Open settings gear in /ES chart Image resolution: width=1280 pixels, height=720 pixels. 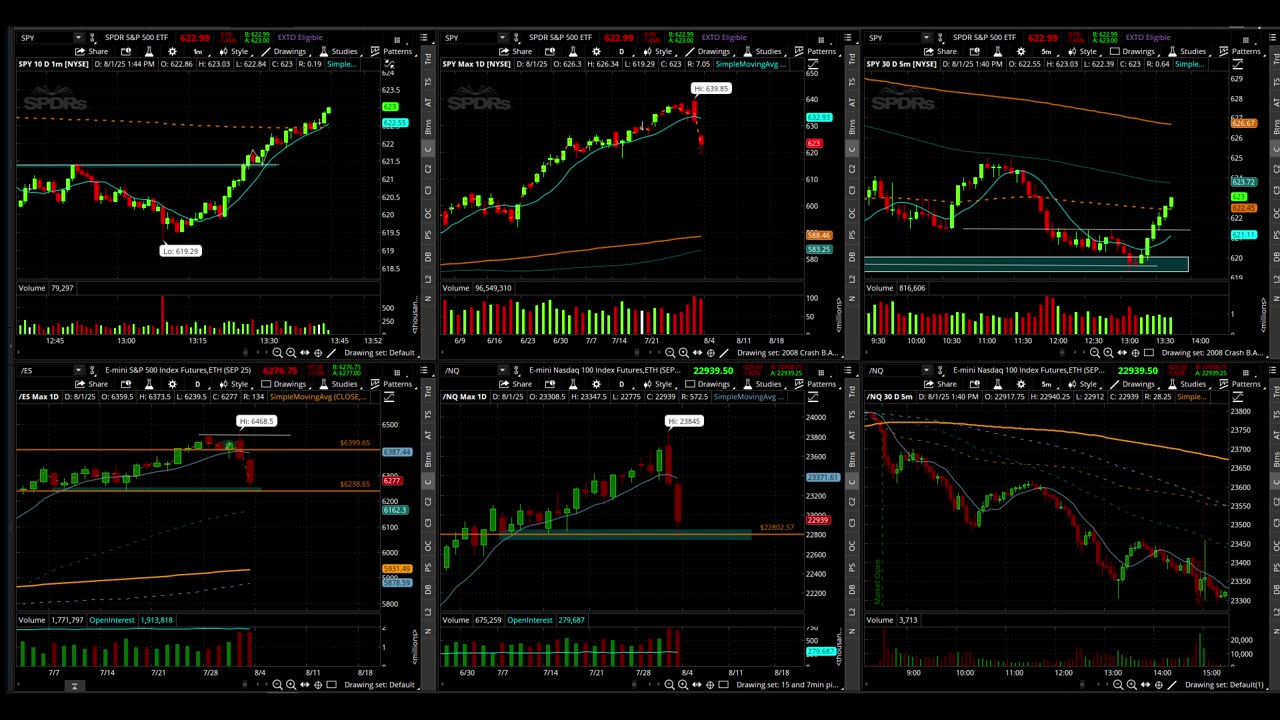click(x=172, y=384)
